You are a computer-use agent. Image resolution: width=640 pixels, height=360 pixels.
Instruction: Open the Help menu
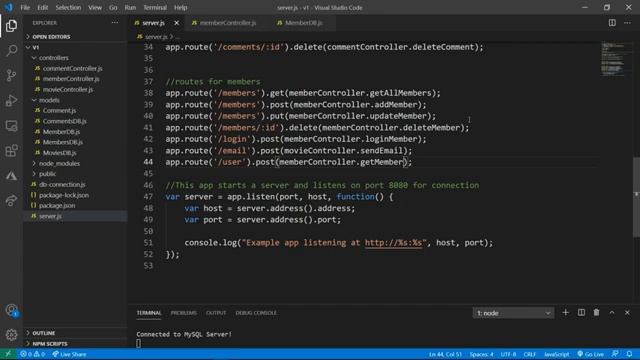(x=180, y=7)
